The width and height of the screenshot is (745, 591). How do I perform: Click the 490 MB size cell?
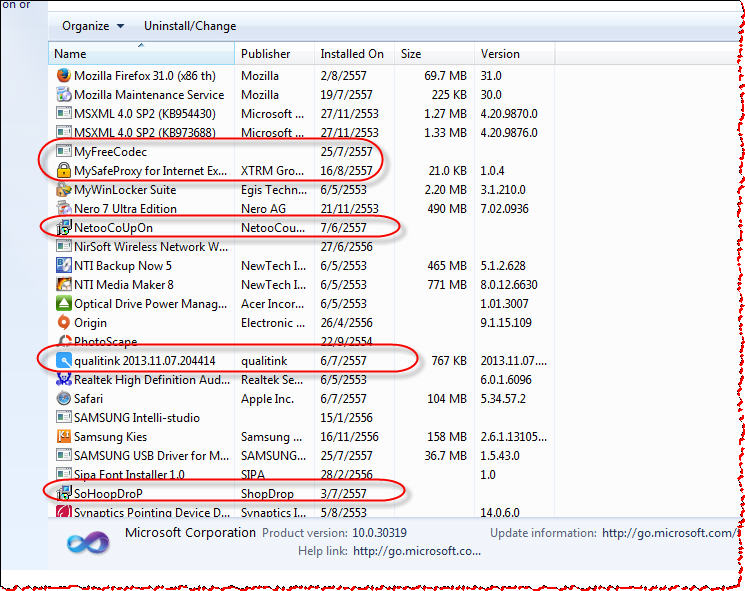tap(447, 209)
